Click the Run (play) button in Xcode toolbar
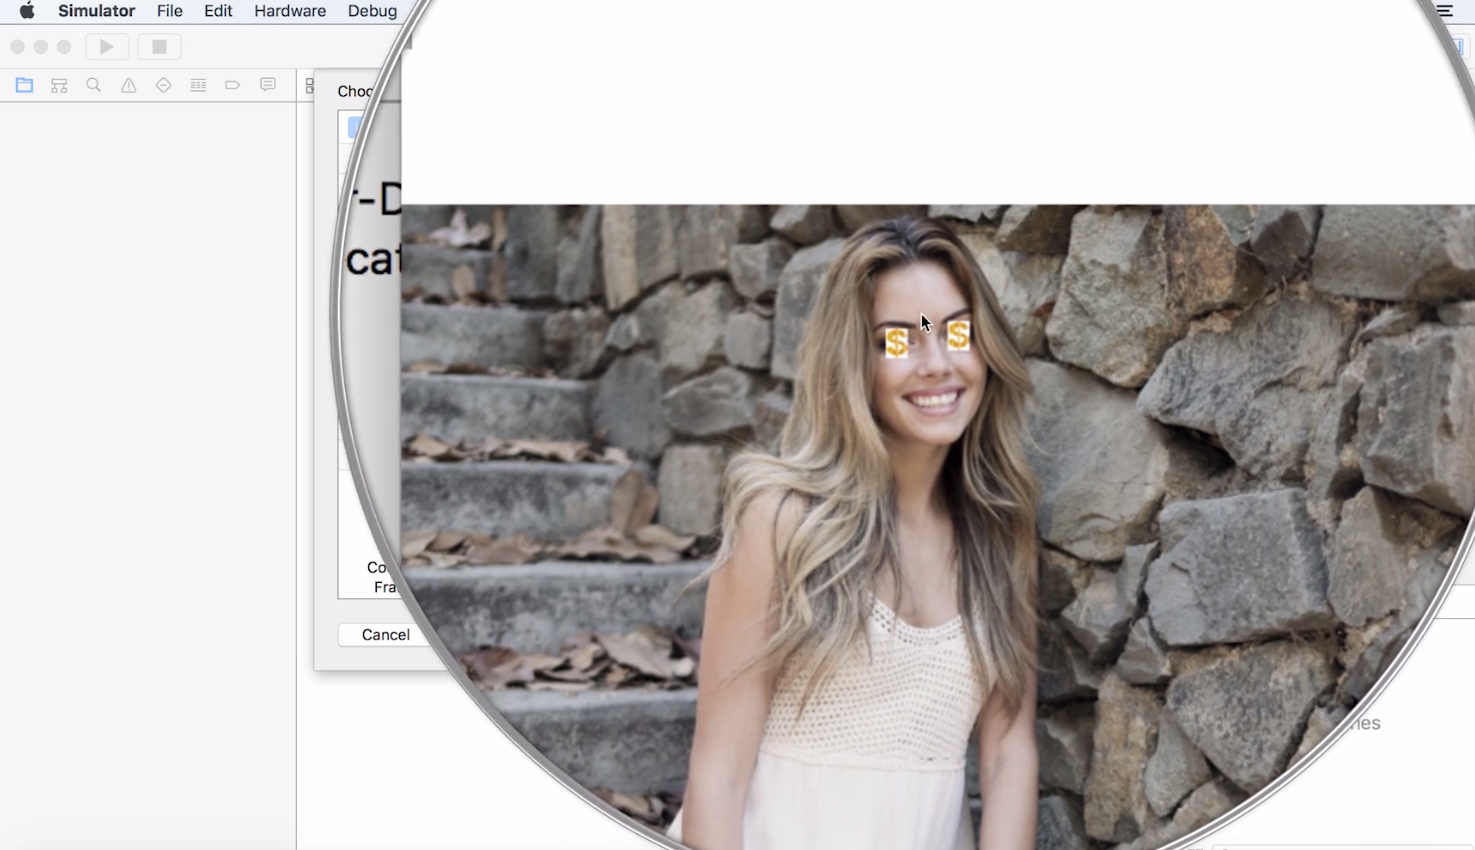Viewport: 1475px width, 850px height. (107, 47)
